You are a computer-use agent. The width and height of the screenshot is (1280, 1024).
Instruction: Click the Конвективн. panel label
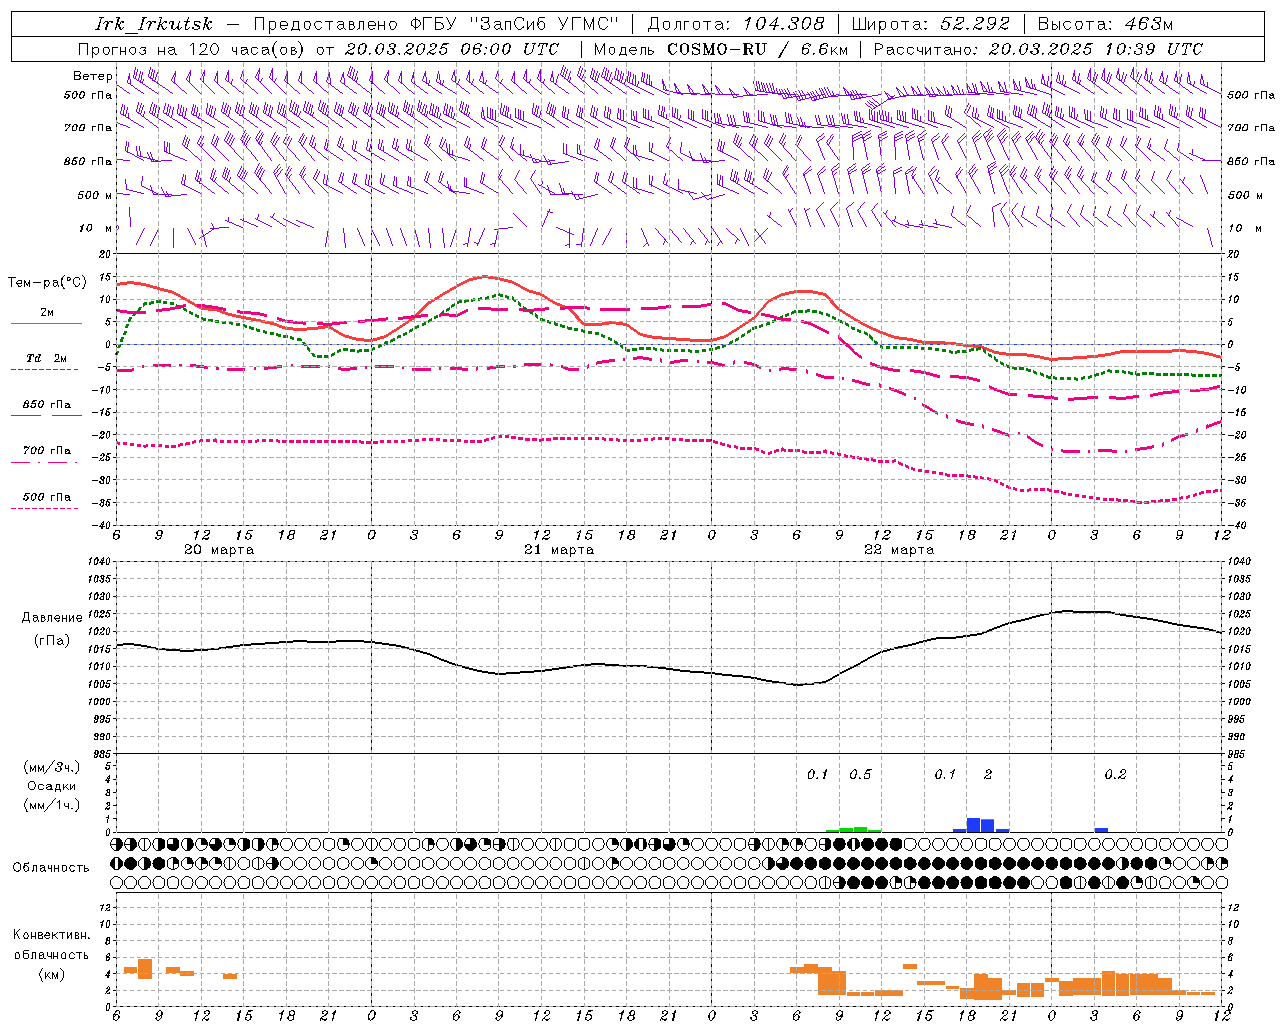point(51,935)
